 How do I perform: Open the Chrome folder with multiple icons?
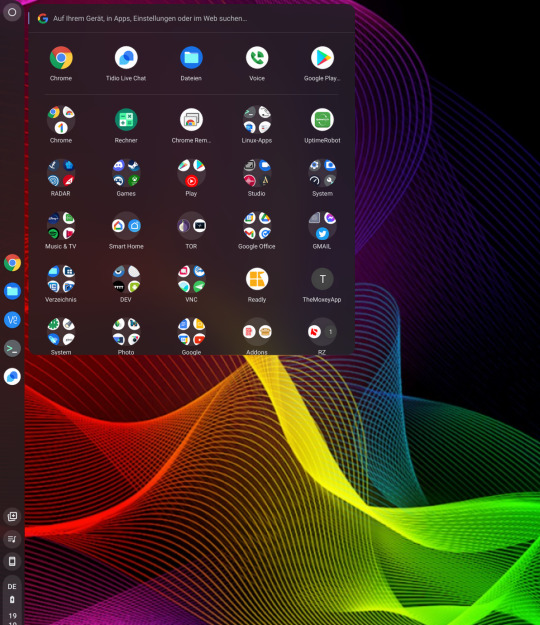pyautogui.click(x=61, y=120)
